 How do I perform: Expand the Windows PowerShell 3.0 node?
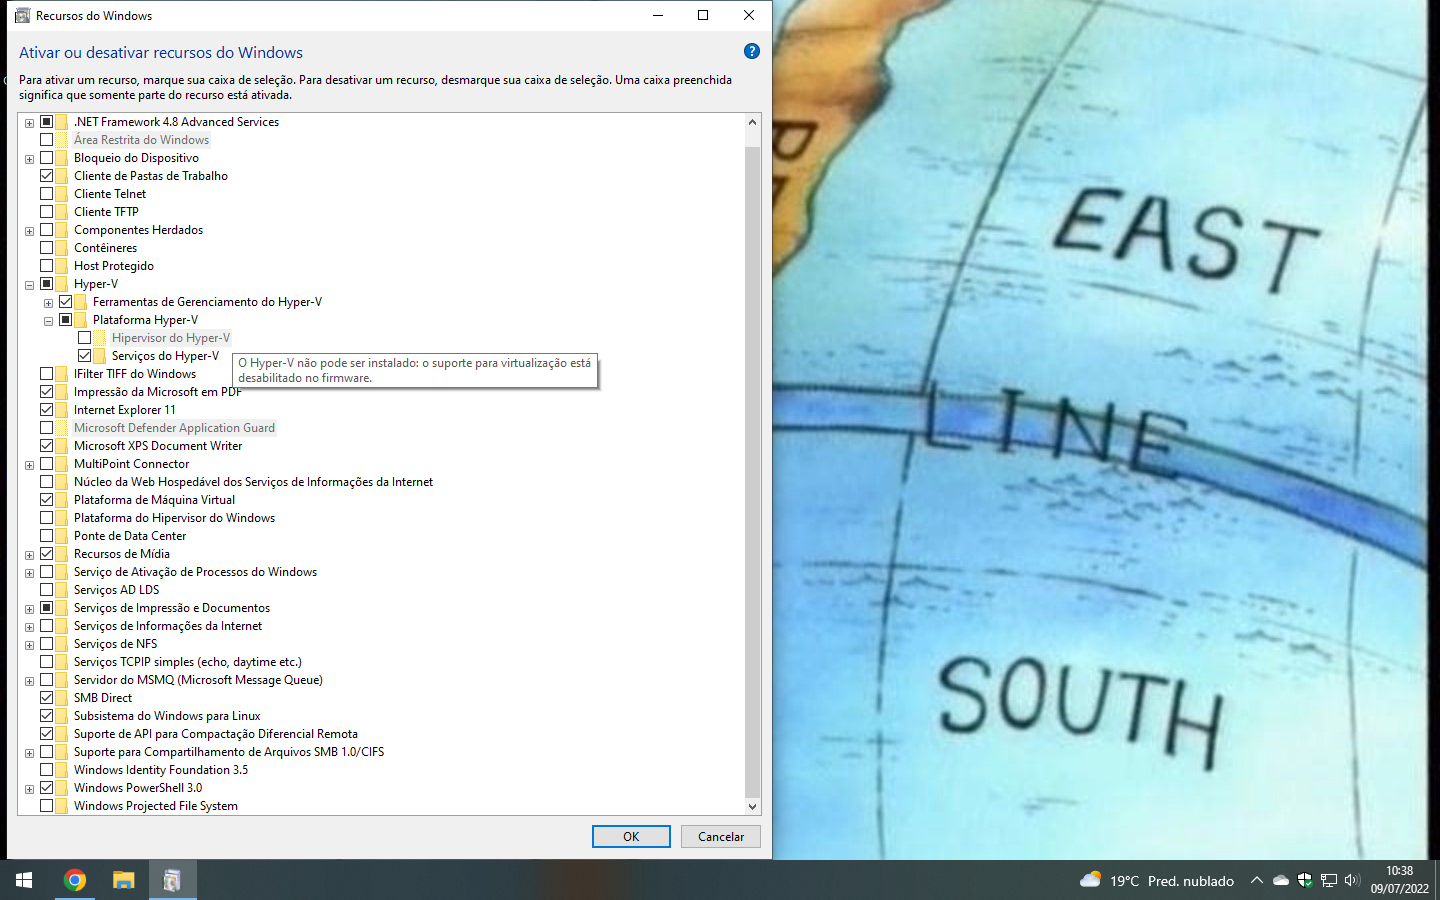[x=29, y=789]
